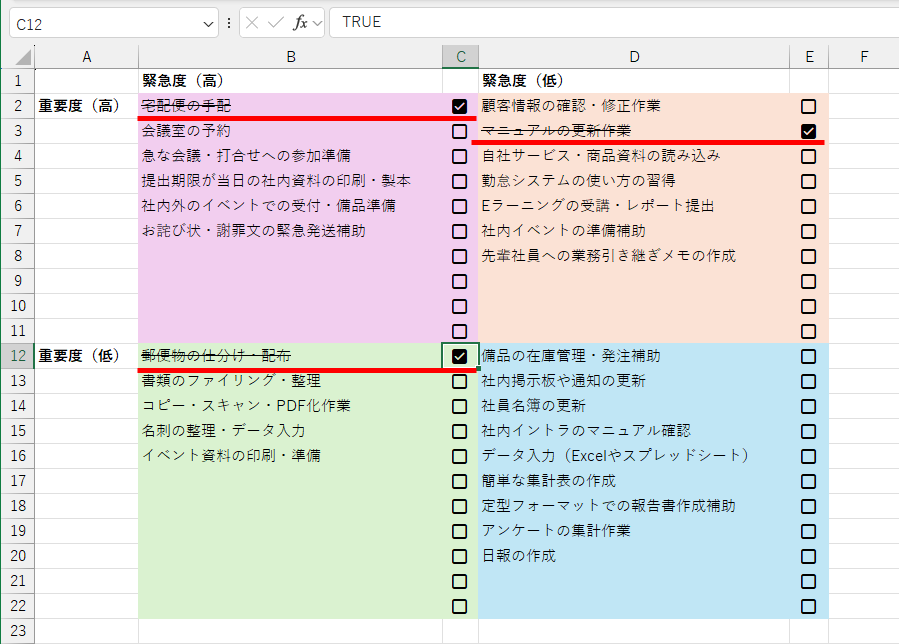The height and width of the screenshot is (644, 899).
Task: Check the 書類のファイリング・整理 checkbox
Action: tap(458, 381)
